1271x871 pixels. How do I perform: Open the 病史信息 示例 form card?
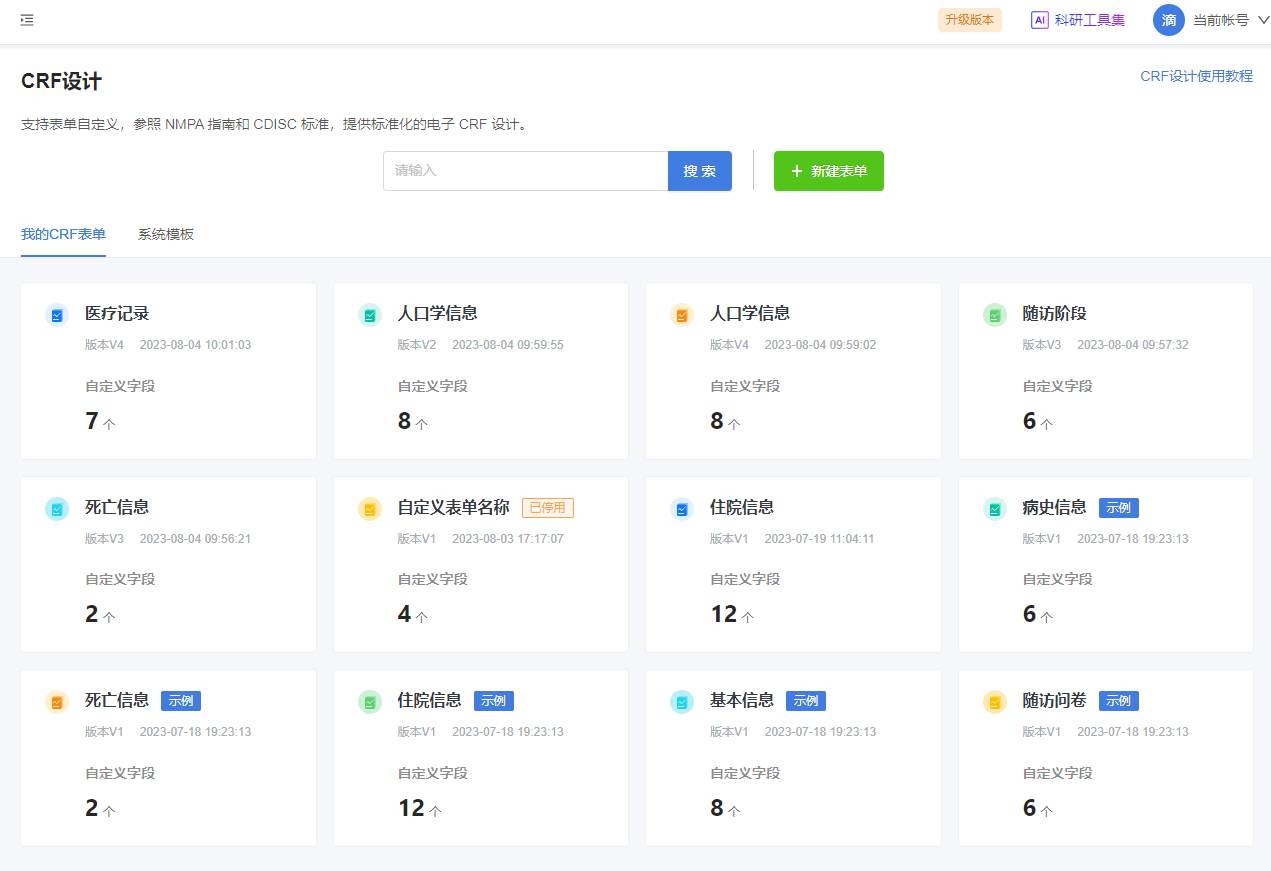[1105, 564]
